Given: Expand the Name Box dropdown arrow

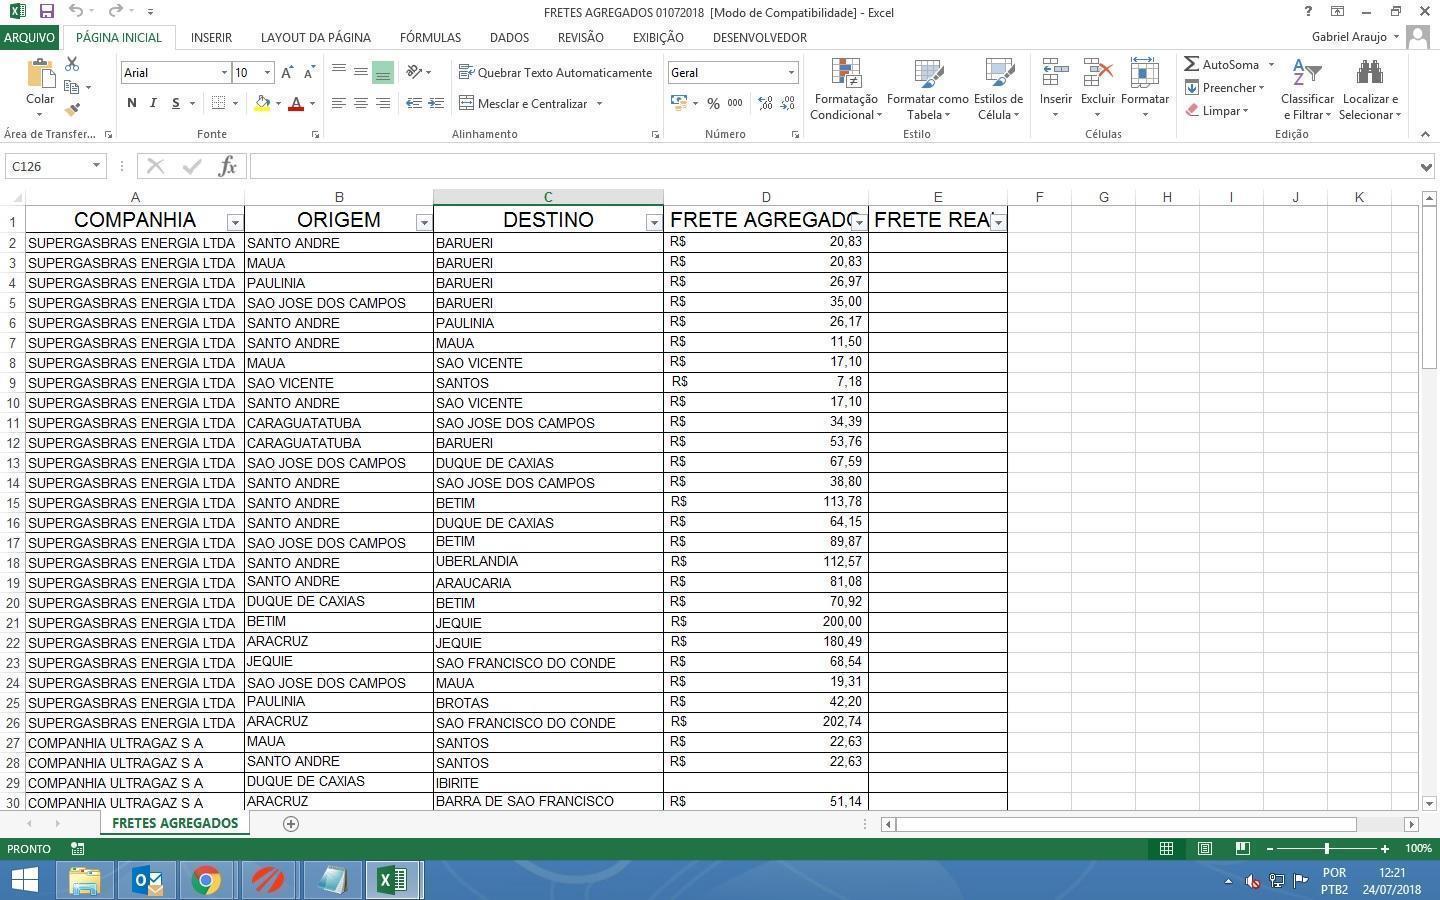Looking at the screenshot, I should (x=96, y=166).
